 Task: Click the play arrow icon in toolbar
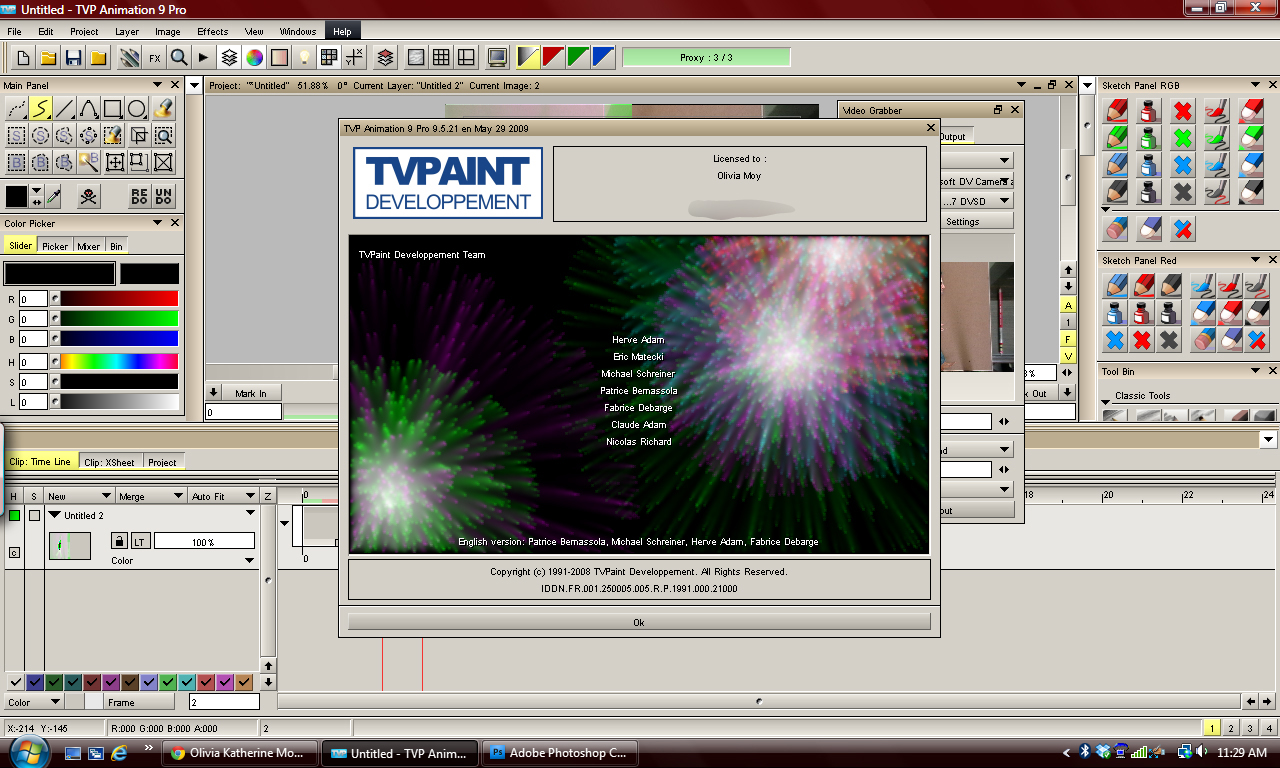[x=204, y=57]
